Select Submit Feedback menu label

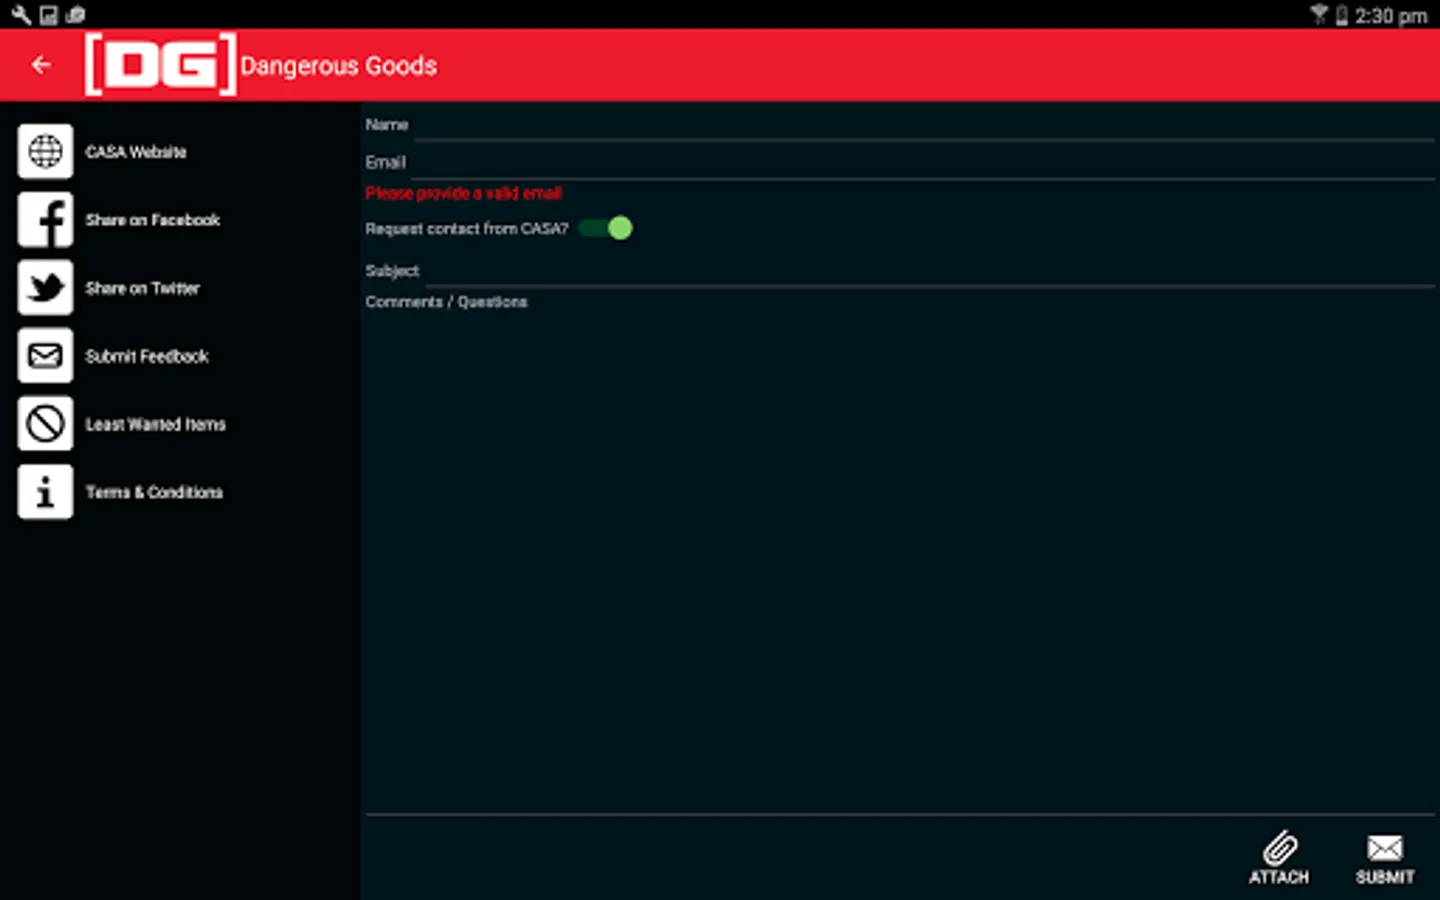[147, 356]
